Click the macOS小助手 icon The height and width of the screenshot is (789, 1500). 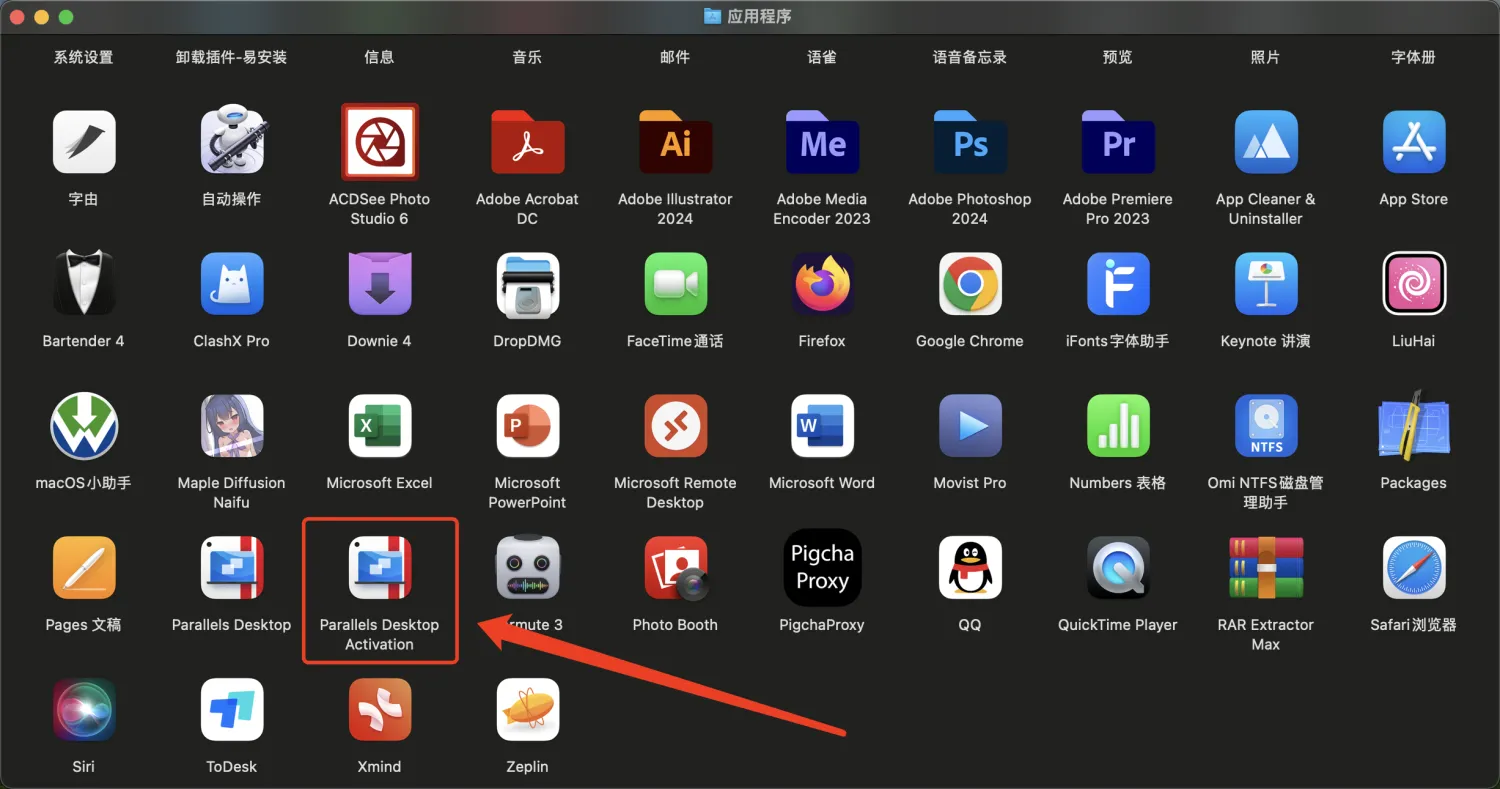(84, 426)
